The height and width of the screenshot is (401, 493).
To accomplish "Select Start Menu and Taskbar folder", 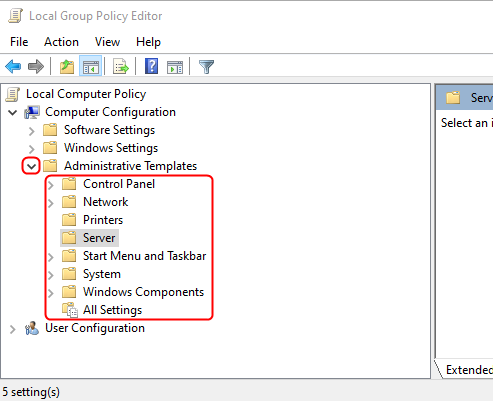I will (x=145, y=256).
